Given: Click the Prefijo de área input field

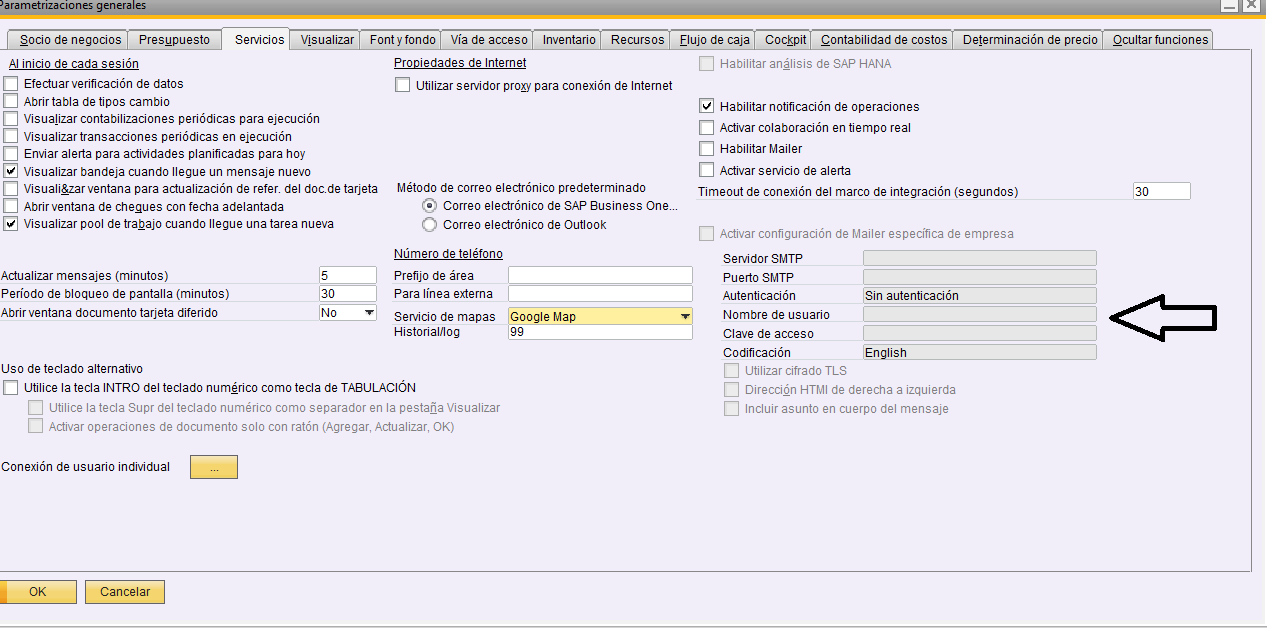Looking at the screenshot, I should tap(600, 275).
